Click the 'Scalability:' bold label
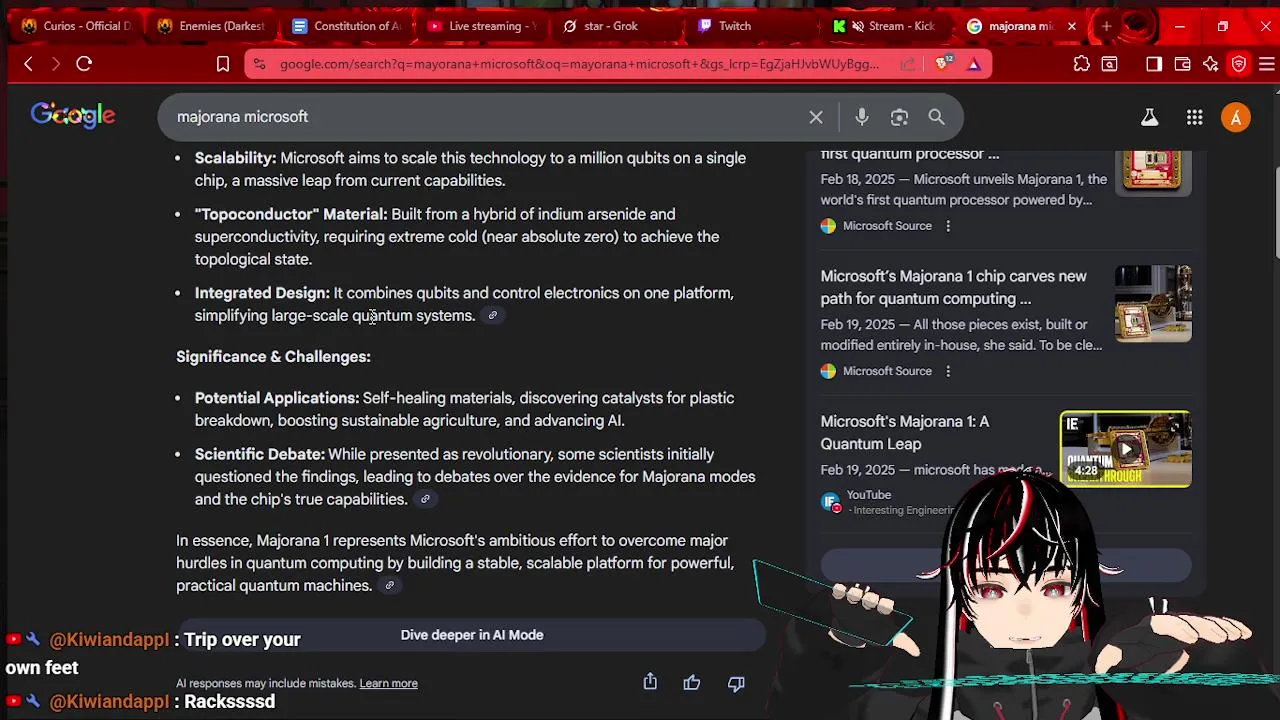Image resolution: width=1280 pixels, height=720 pixels. (235, 158)
